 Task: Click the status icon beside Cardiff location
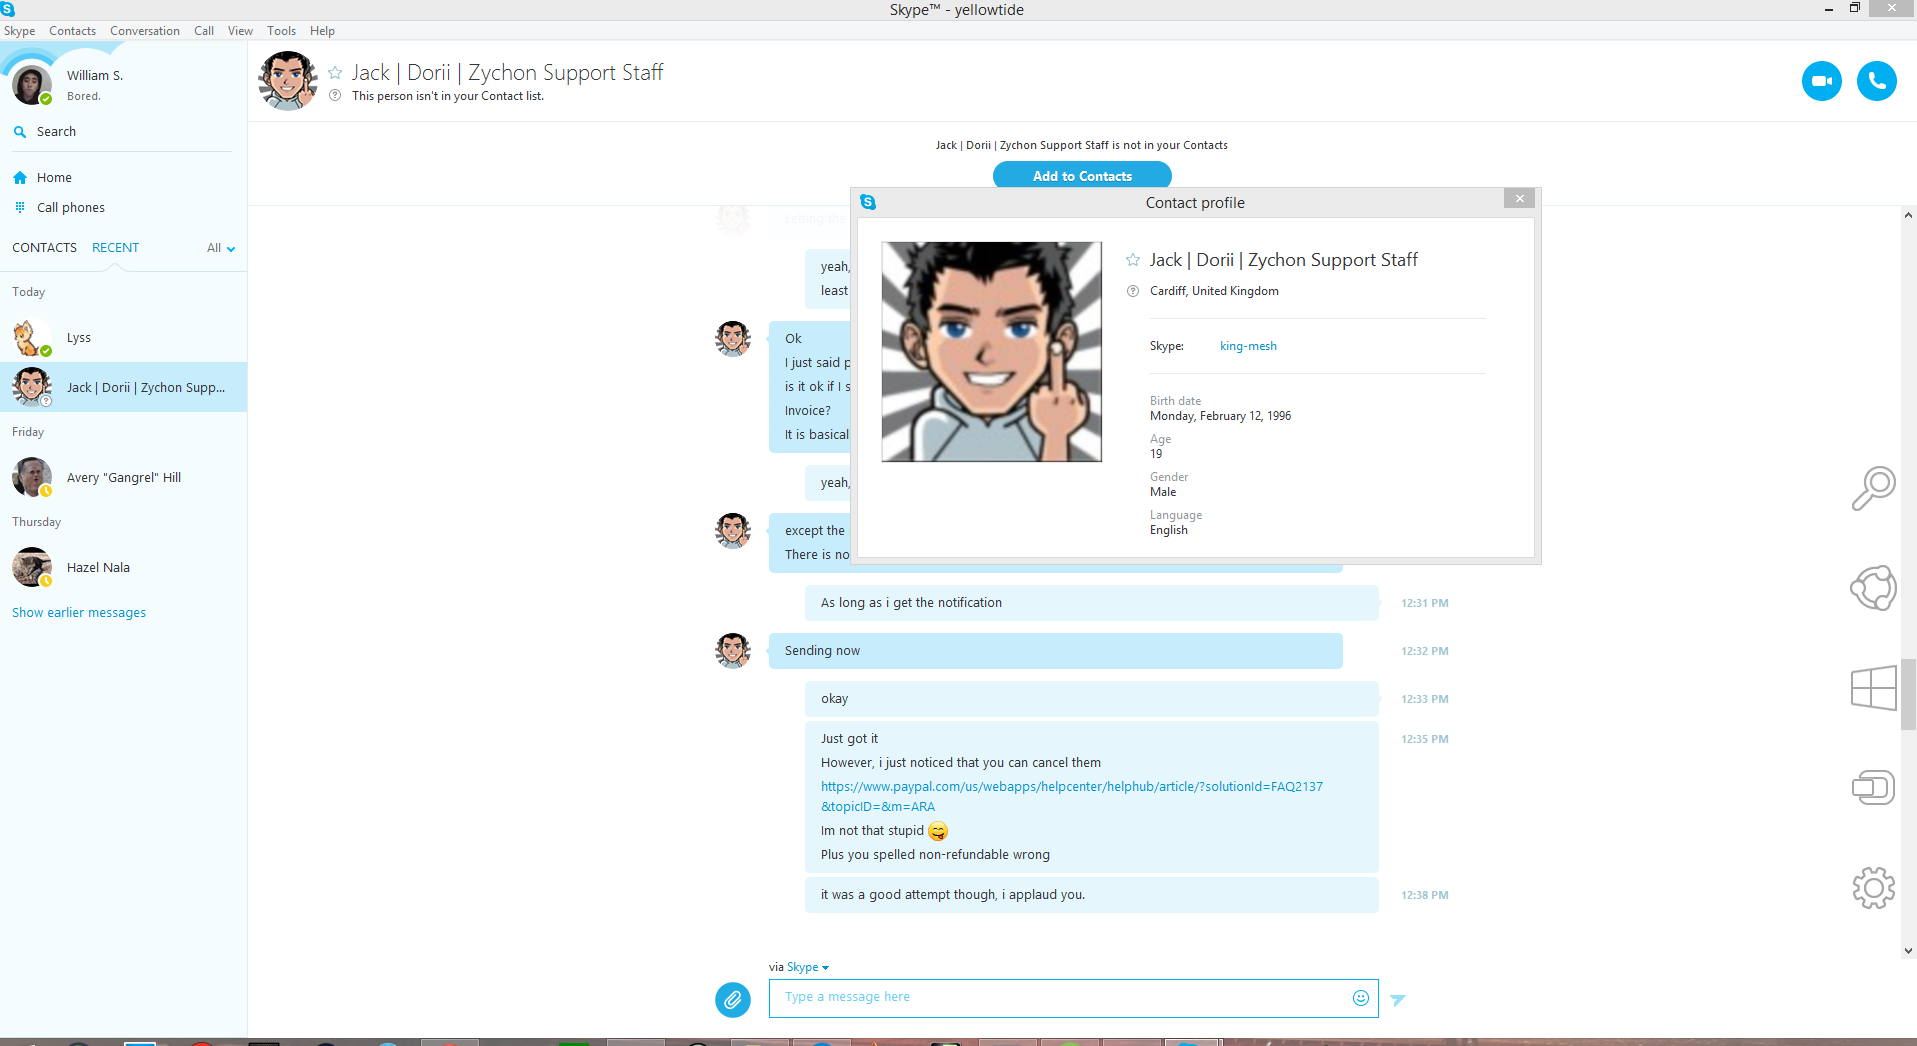pos(1133,291)
